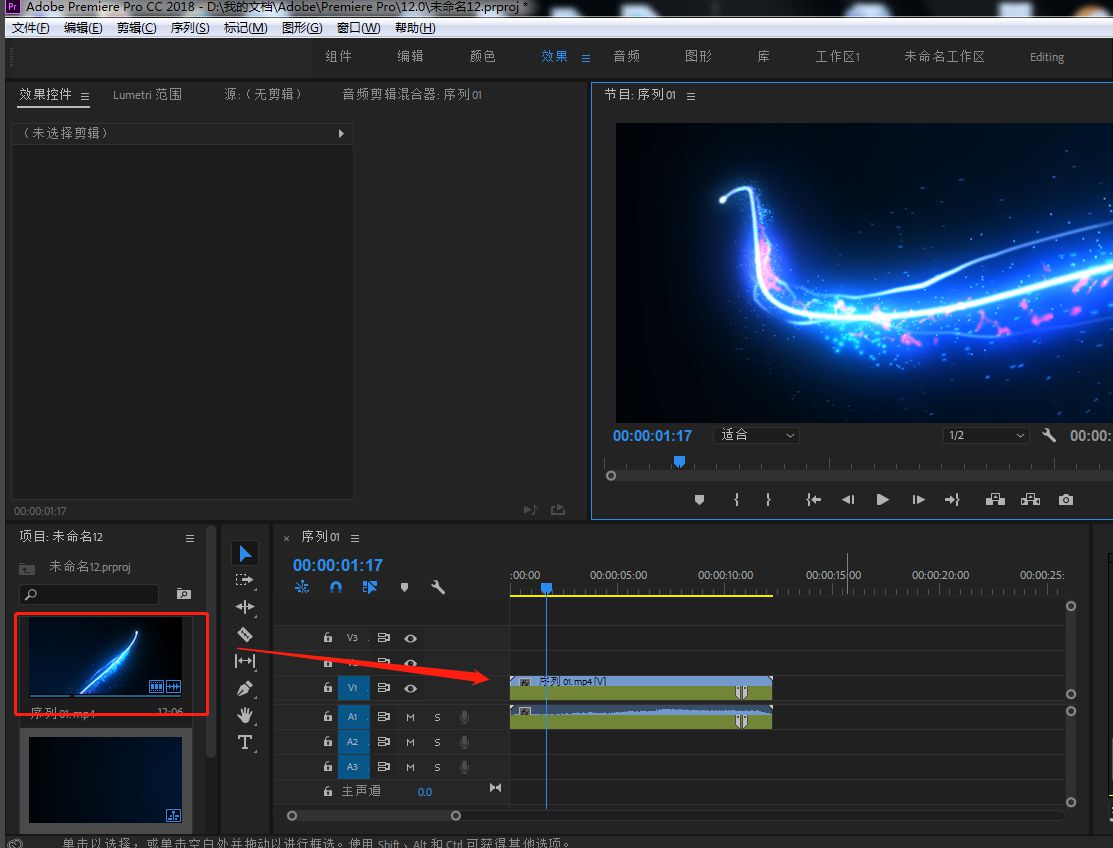This screenshot has height=848, width=1113.
Task: Mute audio track A1
Action: tap(410, 717)
